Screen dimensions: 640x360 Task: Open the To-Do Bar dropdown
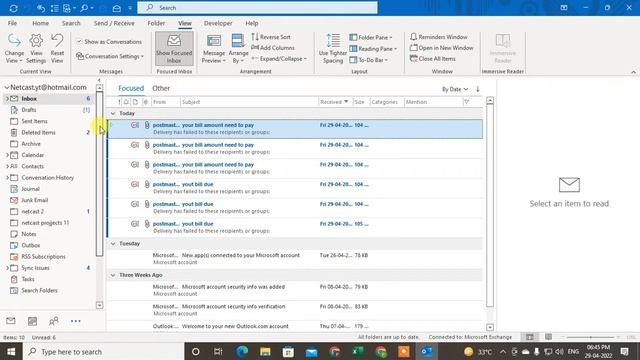369,60
